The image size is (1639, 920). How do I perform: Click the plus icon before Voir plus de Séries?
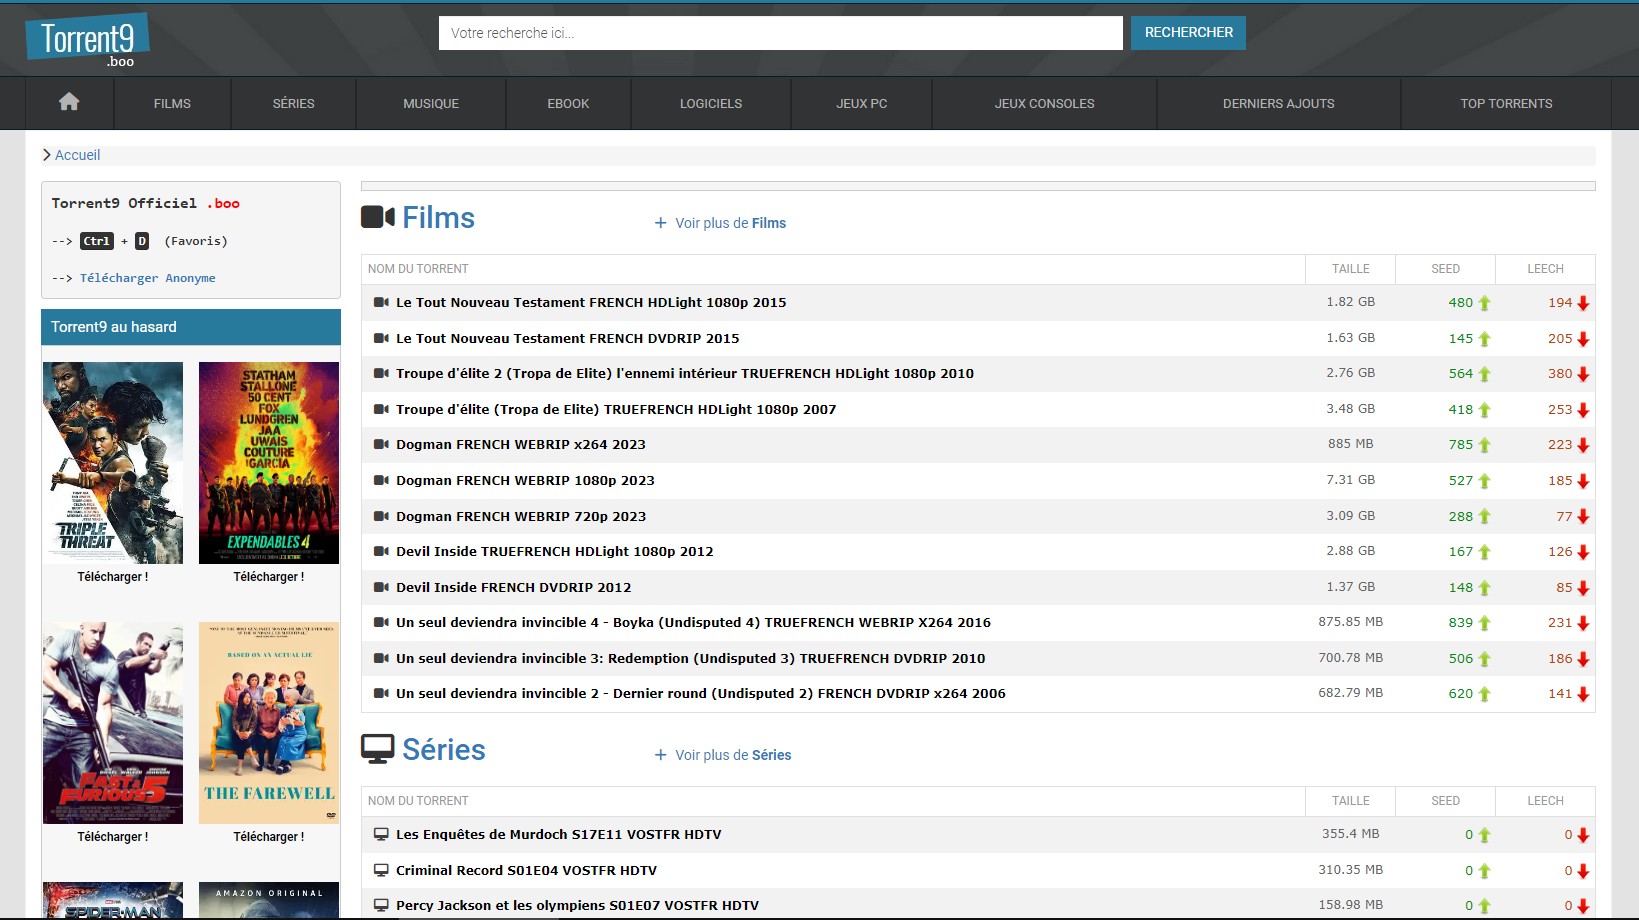pyautogui.click(x=660, y=755)
